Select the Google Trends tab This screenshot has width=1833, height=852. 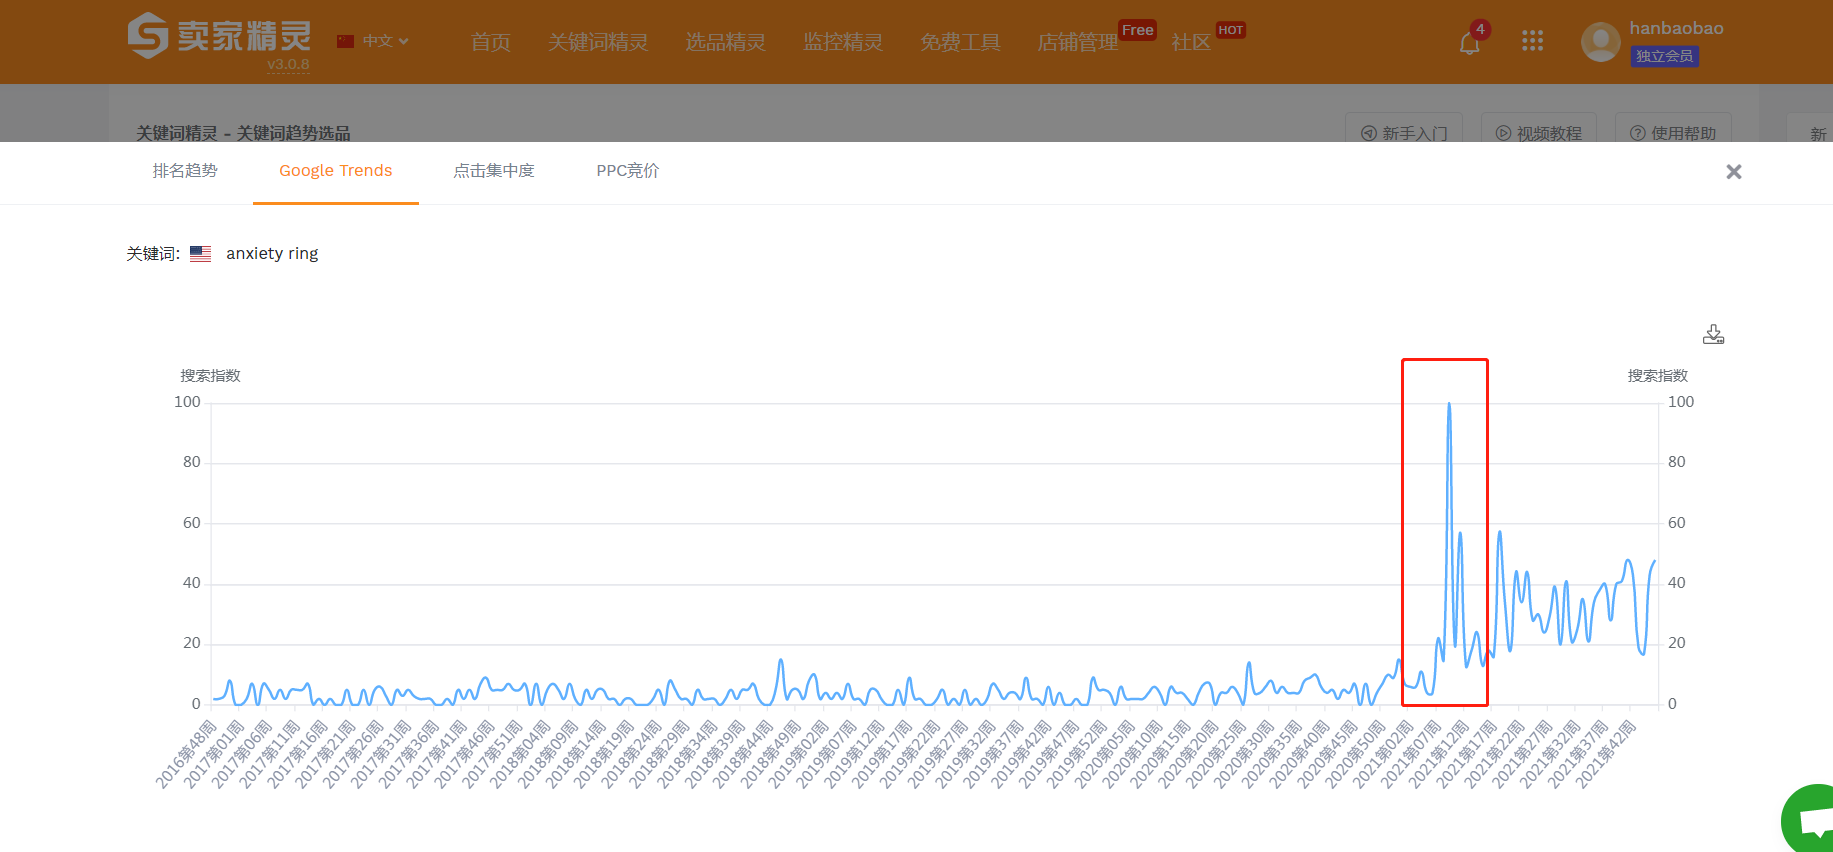point(335,171)
